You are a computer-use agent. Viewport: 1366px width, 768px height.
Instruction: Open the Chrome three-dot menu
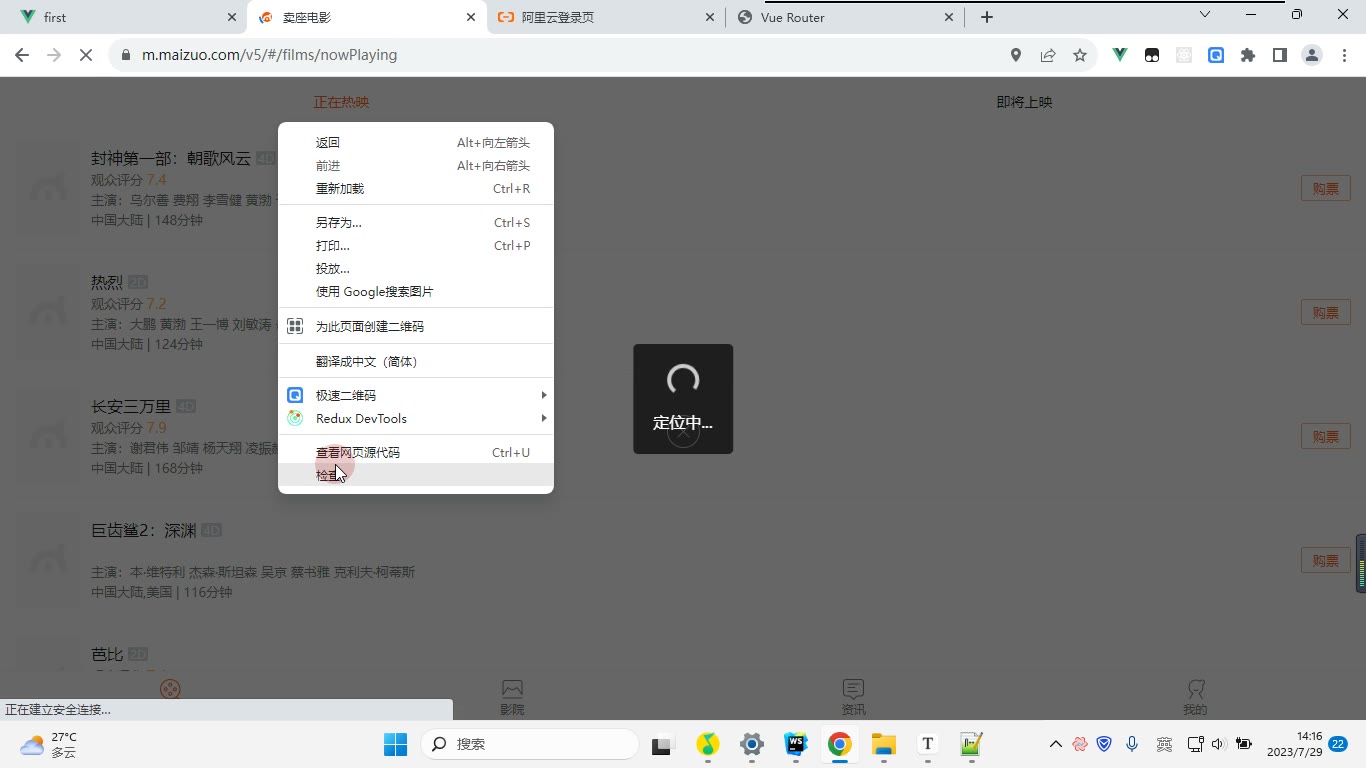pos(1344,56)
